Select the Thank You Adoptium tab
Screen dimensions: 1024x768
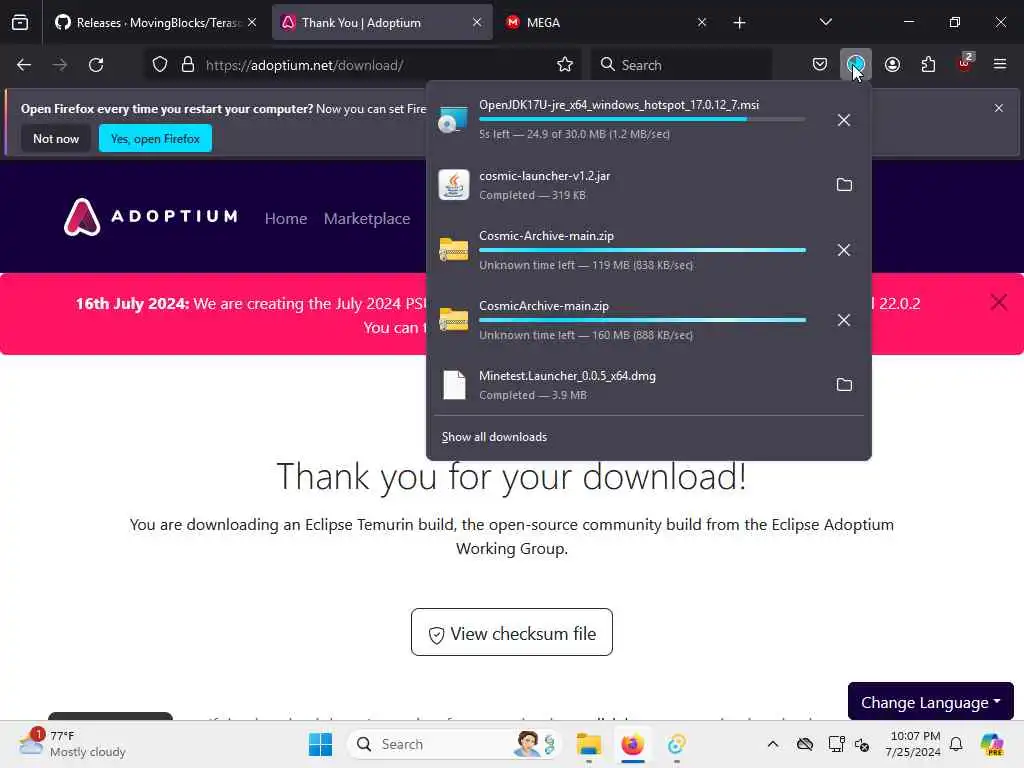(382, 23)
